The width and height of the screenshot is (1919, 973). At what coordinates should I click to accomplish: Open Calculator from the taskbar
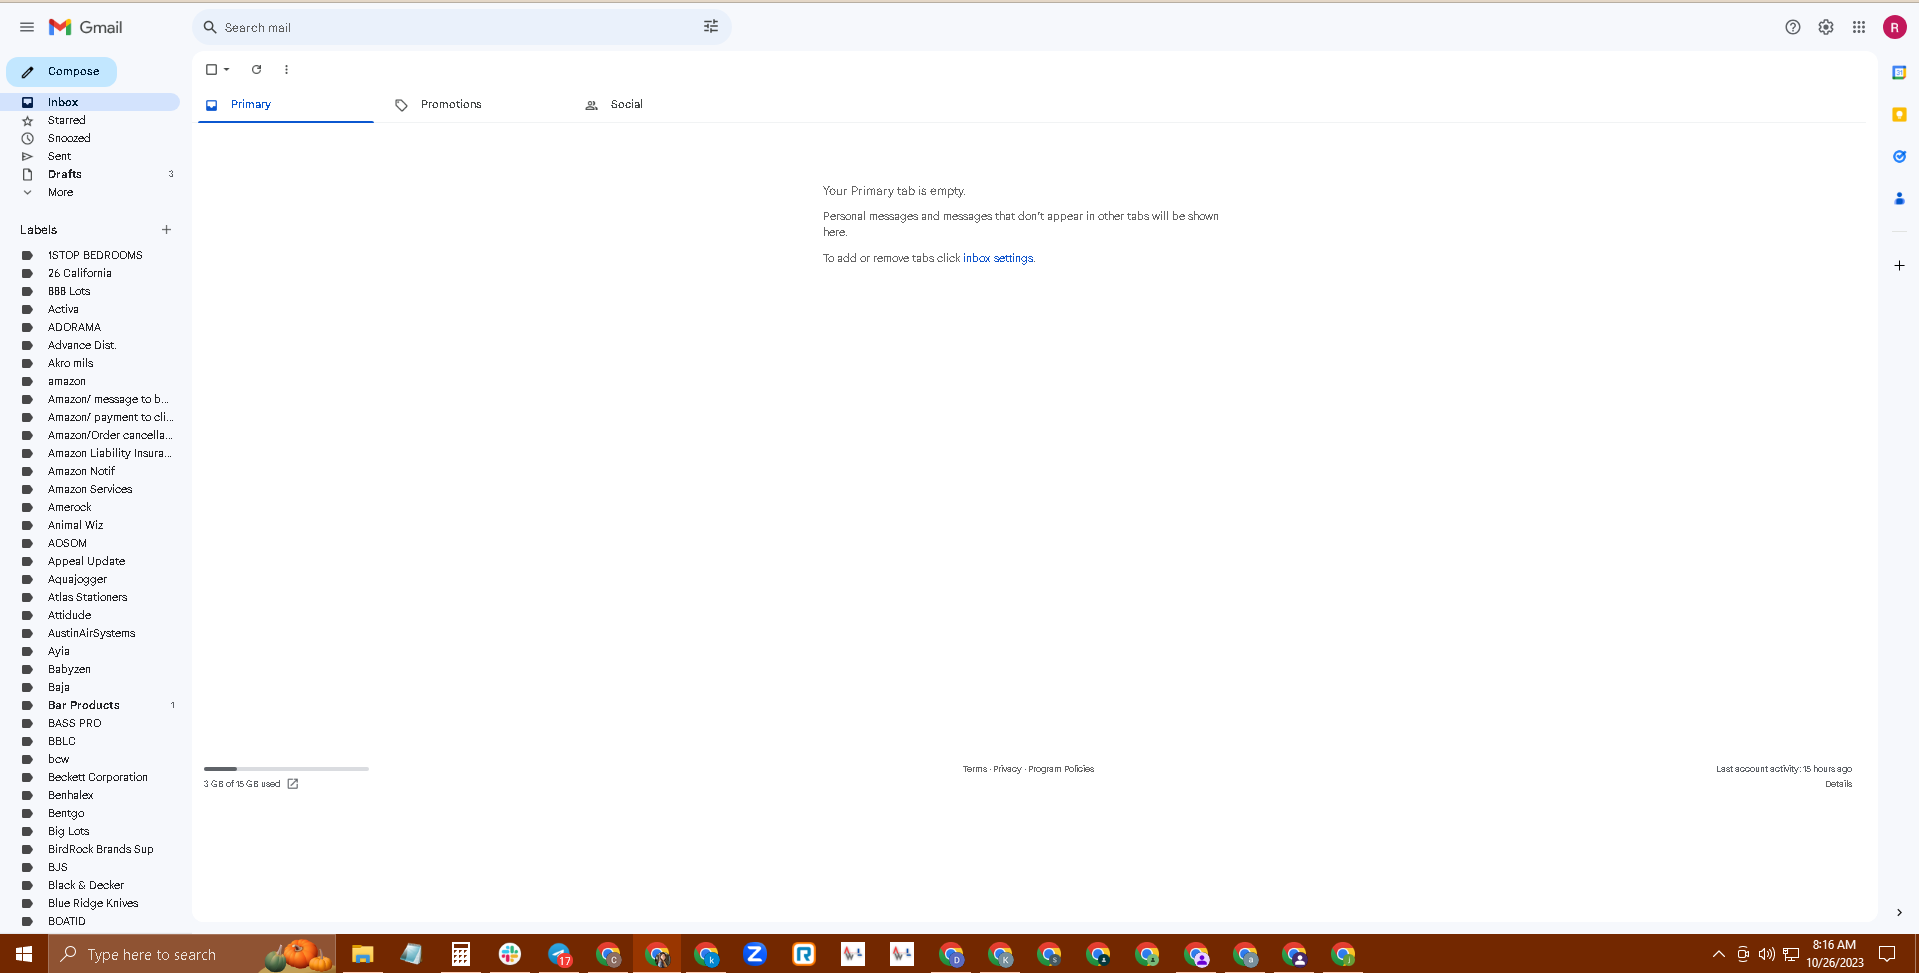coord(460,954)
